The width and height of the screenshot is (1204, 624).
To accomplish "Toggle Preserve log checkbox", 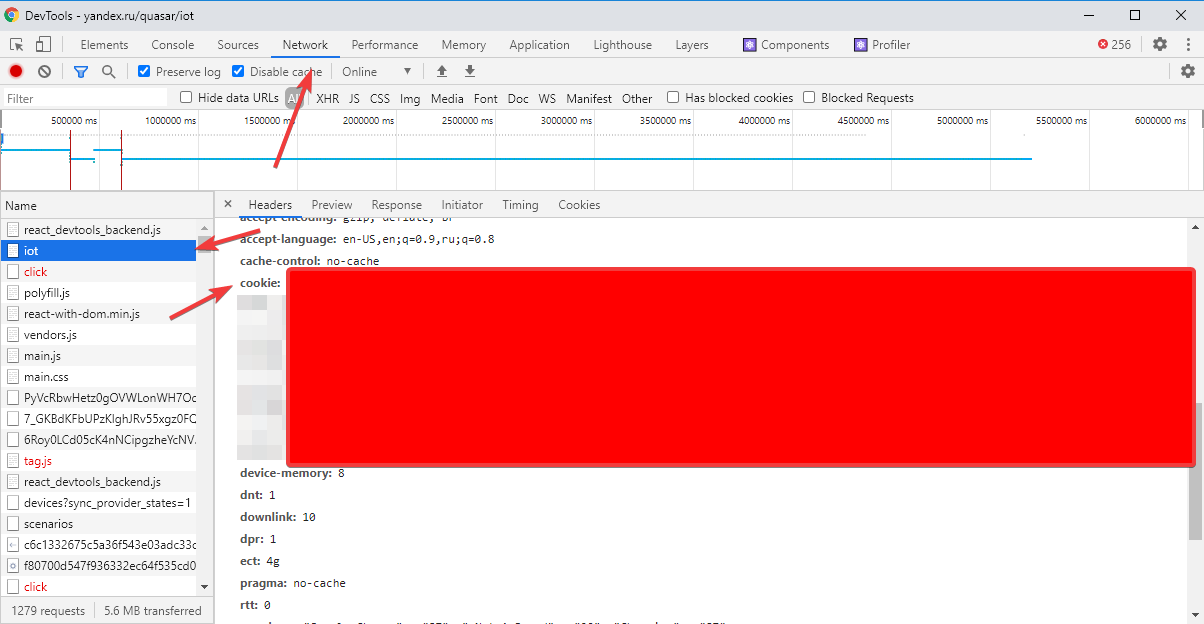I will pos(144,71).
